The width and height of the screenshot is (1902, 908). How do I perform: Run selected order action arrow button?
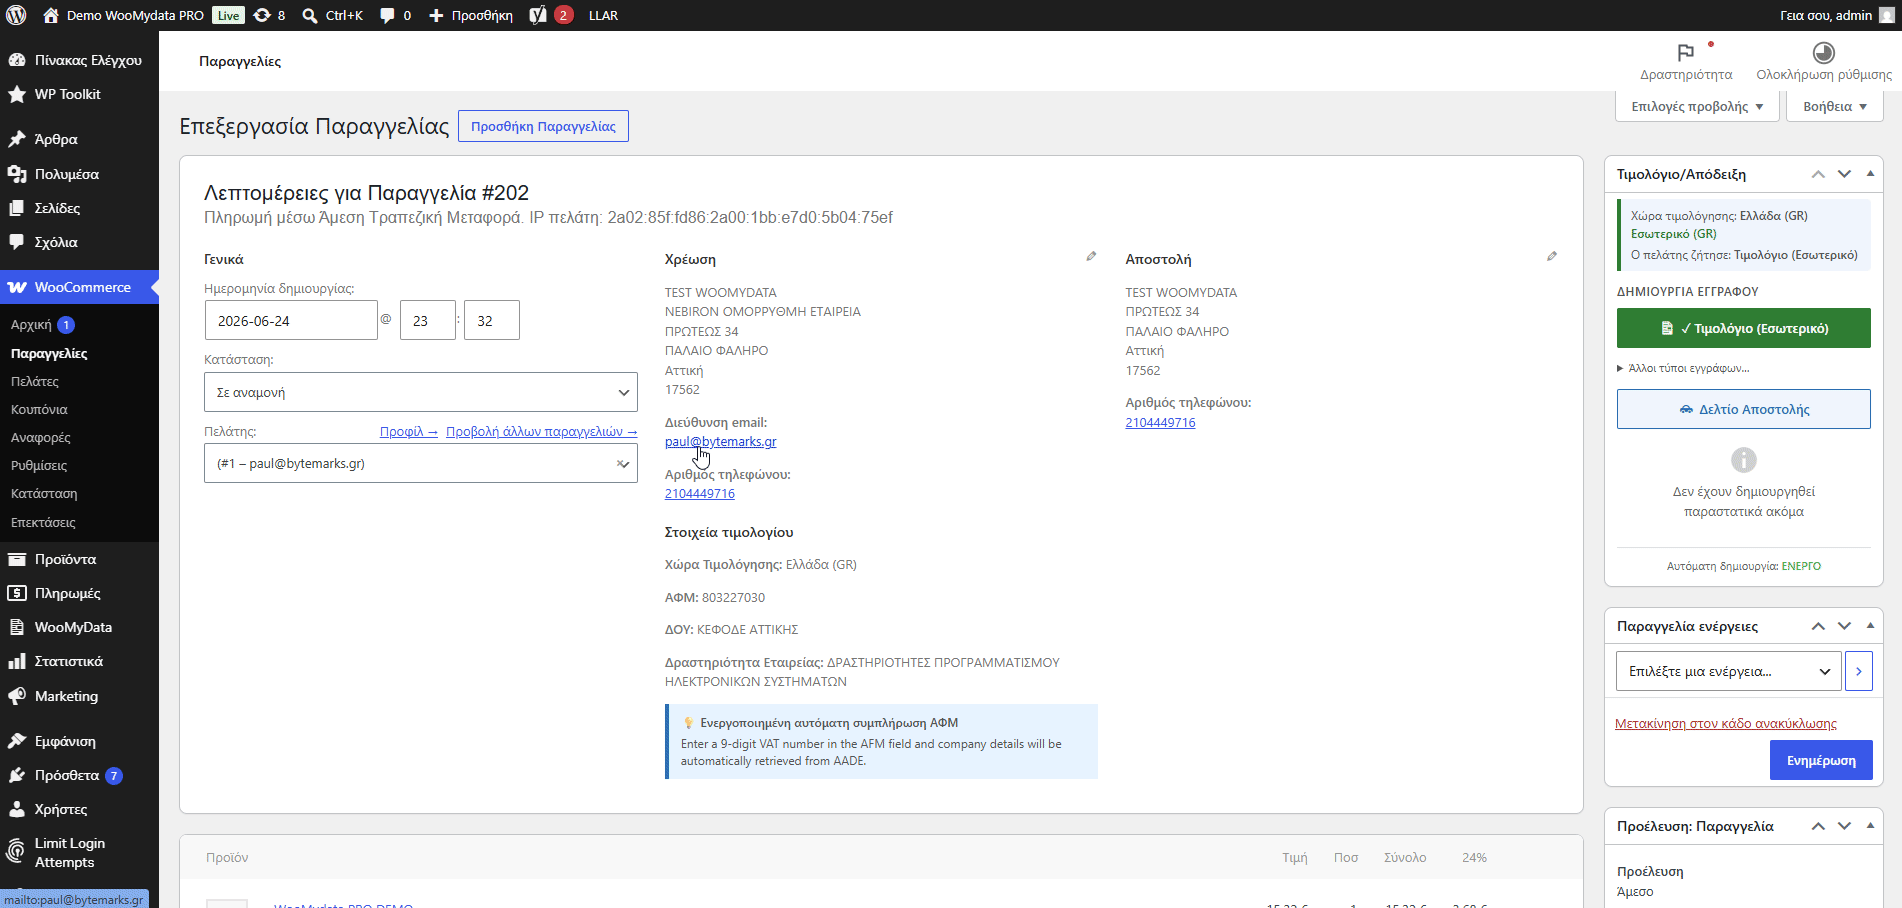click(1859, 671)
